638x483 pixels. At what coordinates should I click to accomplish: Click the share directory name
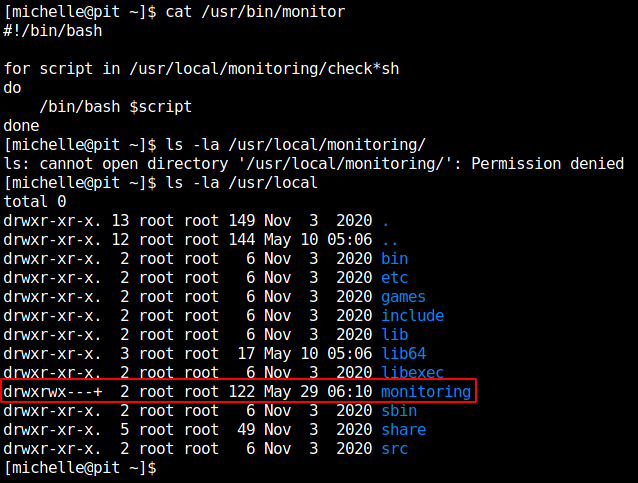[x=402, y=429]
